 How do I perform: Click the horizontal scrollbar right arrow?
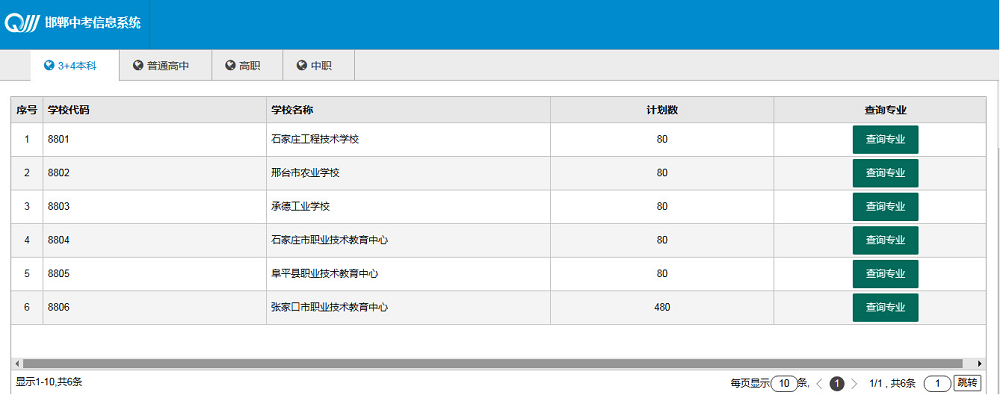click(x=980, y=364)
